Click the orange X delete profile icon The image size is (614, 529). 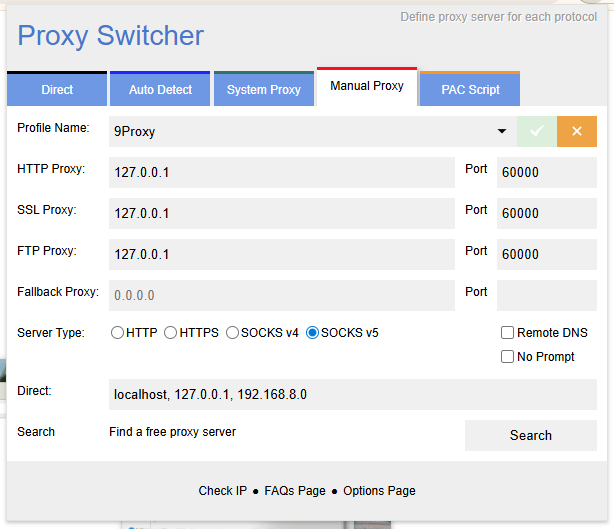(x=576, y=131)
